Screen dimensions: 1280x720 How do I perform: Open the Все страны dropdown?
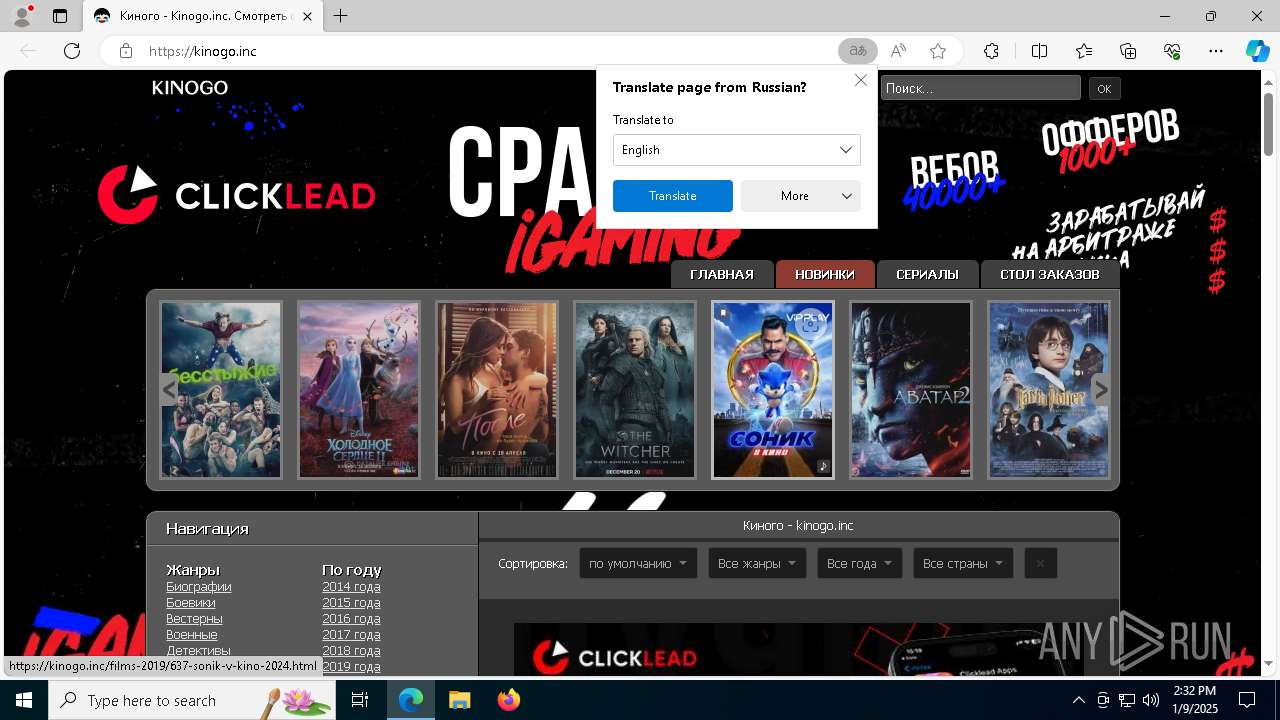point(963,563)
